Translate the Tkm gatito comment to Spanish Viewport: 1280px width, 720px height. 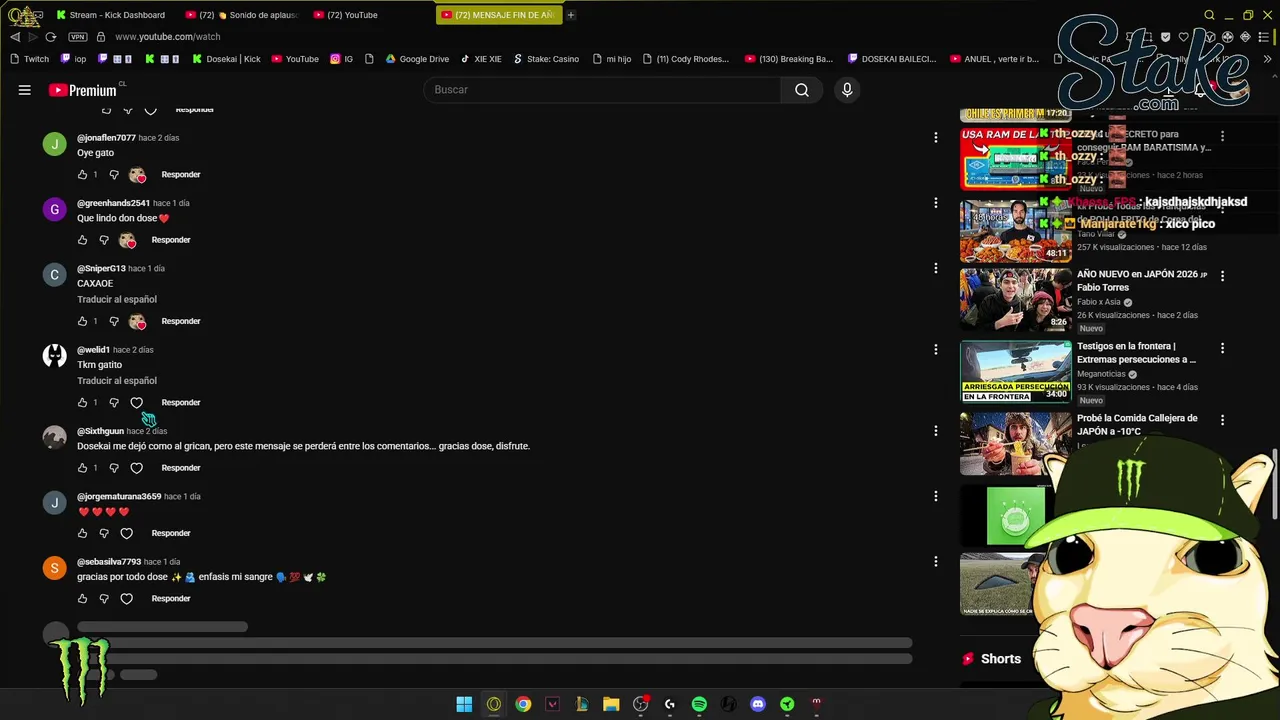pos(117,381)
